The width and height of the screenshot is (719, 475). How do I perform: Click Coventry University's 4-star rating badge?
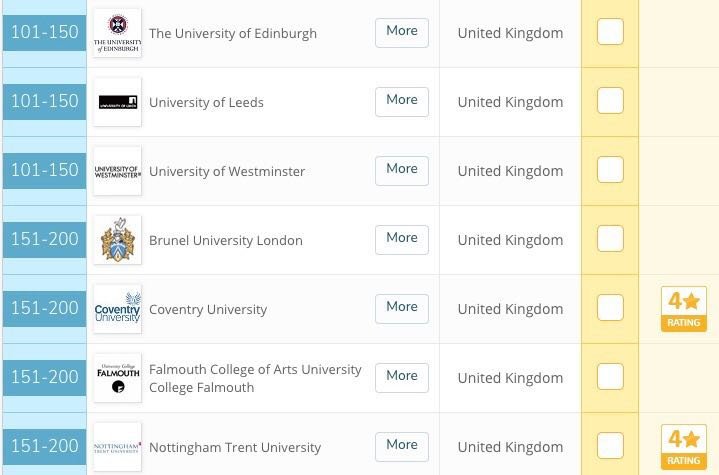684,309
